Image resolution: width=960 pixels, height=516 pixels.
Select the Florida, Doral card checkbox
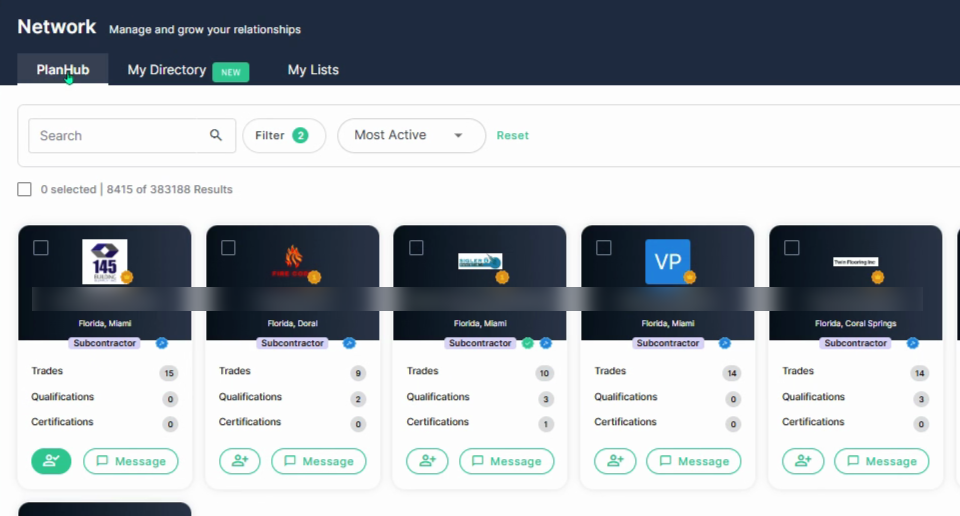click(228, 248)
